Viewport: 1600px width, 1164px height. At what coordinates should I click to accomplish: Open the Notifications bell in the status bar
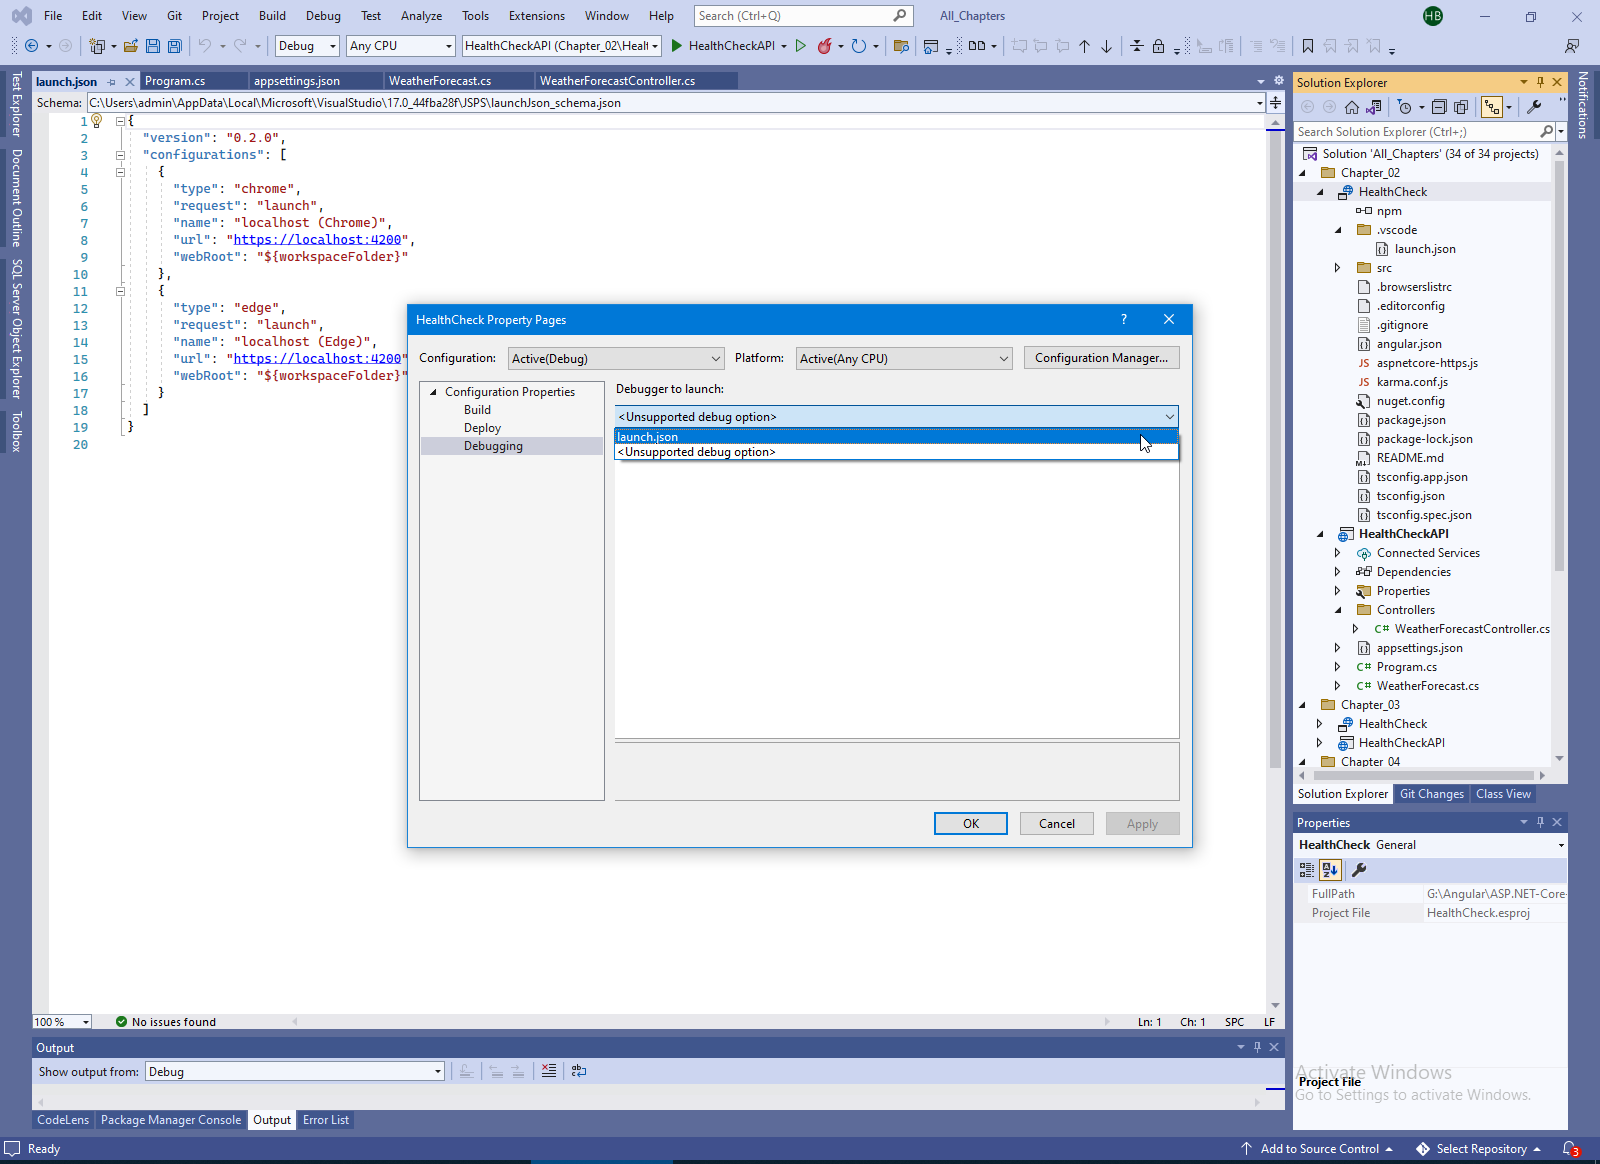pos(1571,1149)
